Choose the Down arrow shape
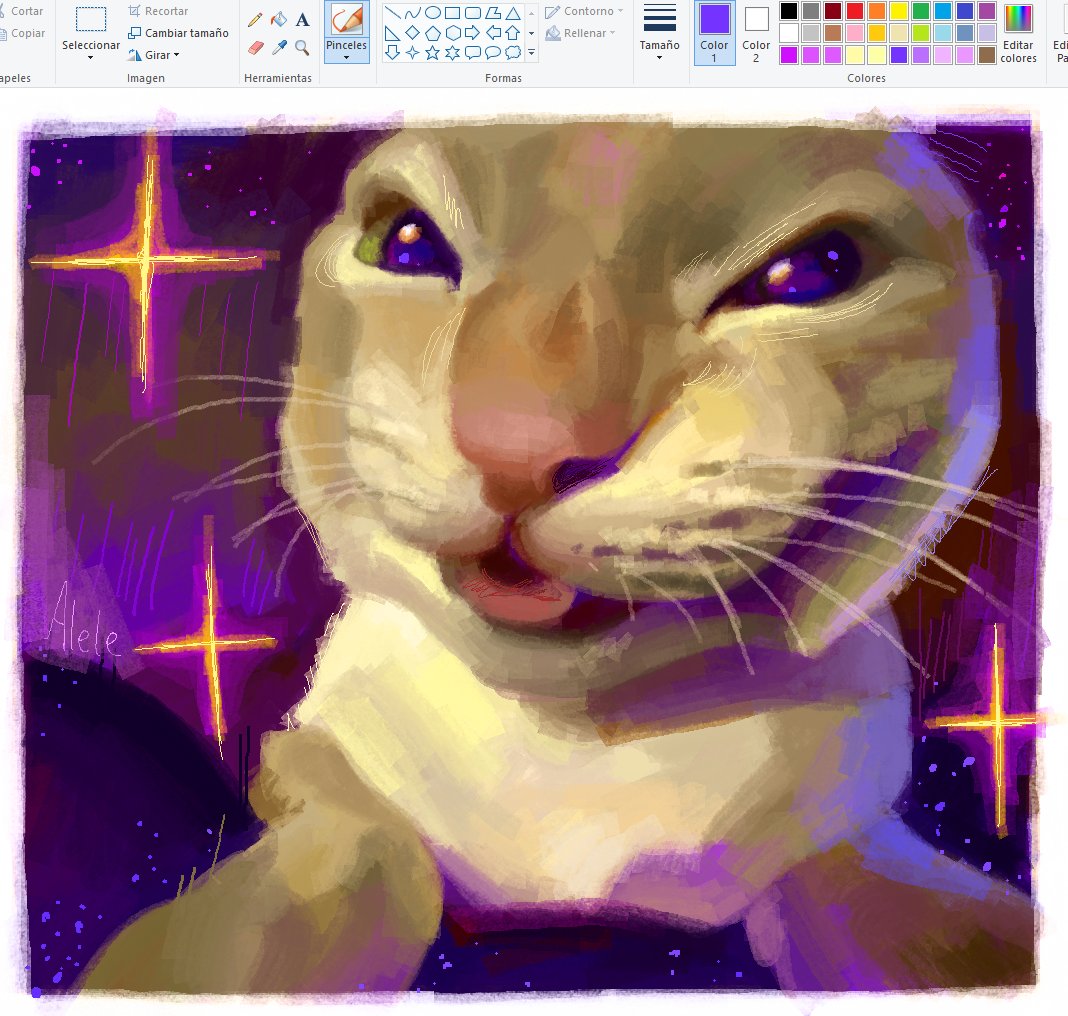Image resolution: width=1068 pixels, height=1016 pixels. [x=392, y=52]
